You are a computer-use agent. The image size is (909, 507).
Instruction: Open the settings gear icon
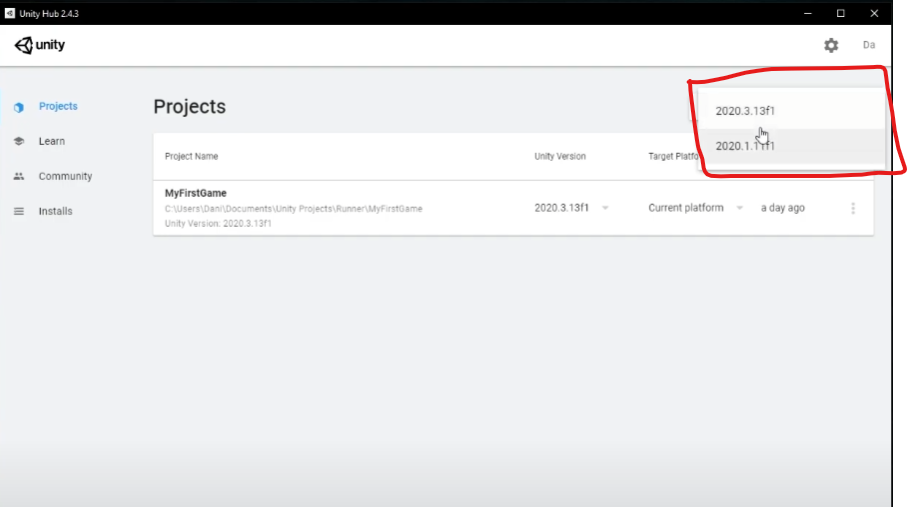[831, 45]
